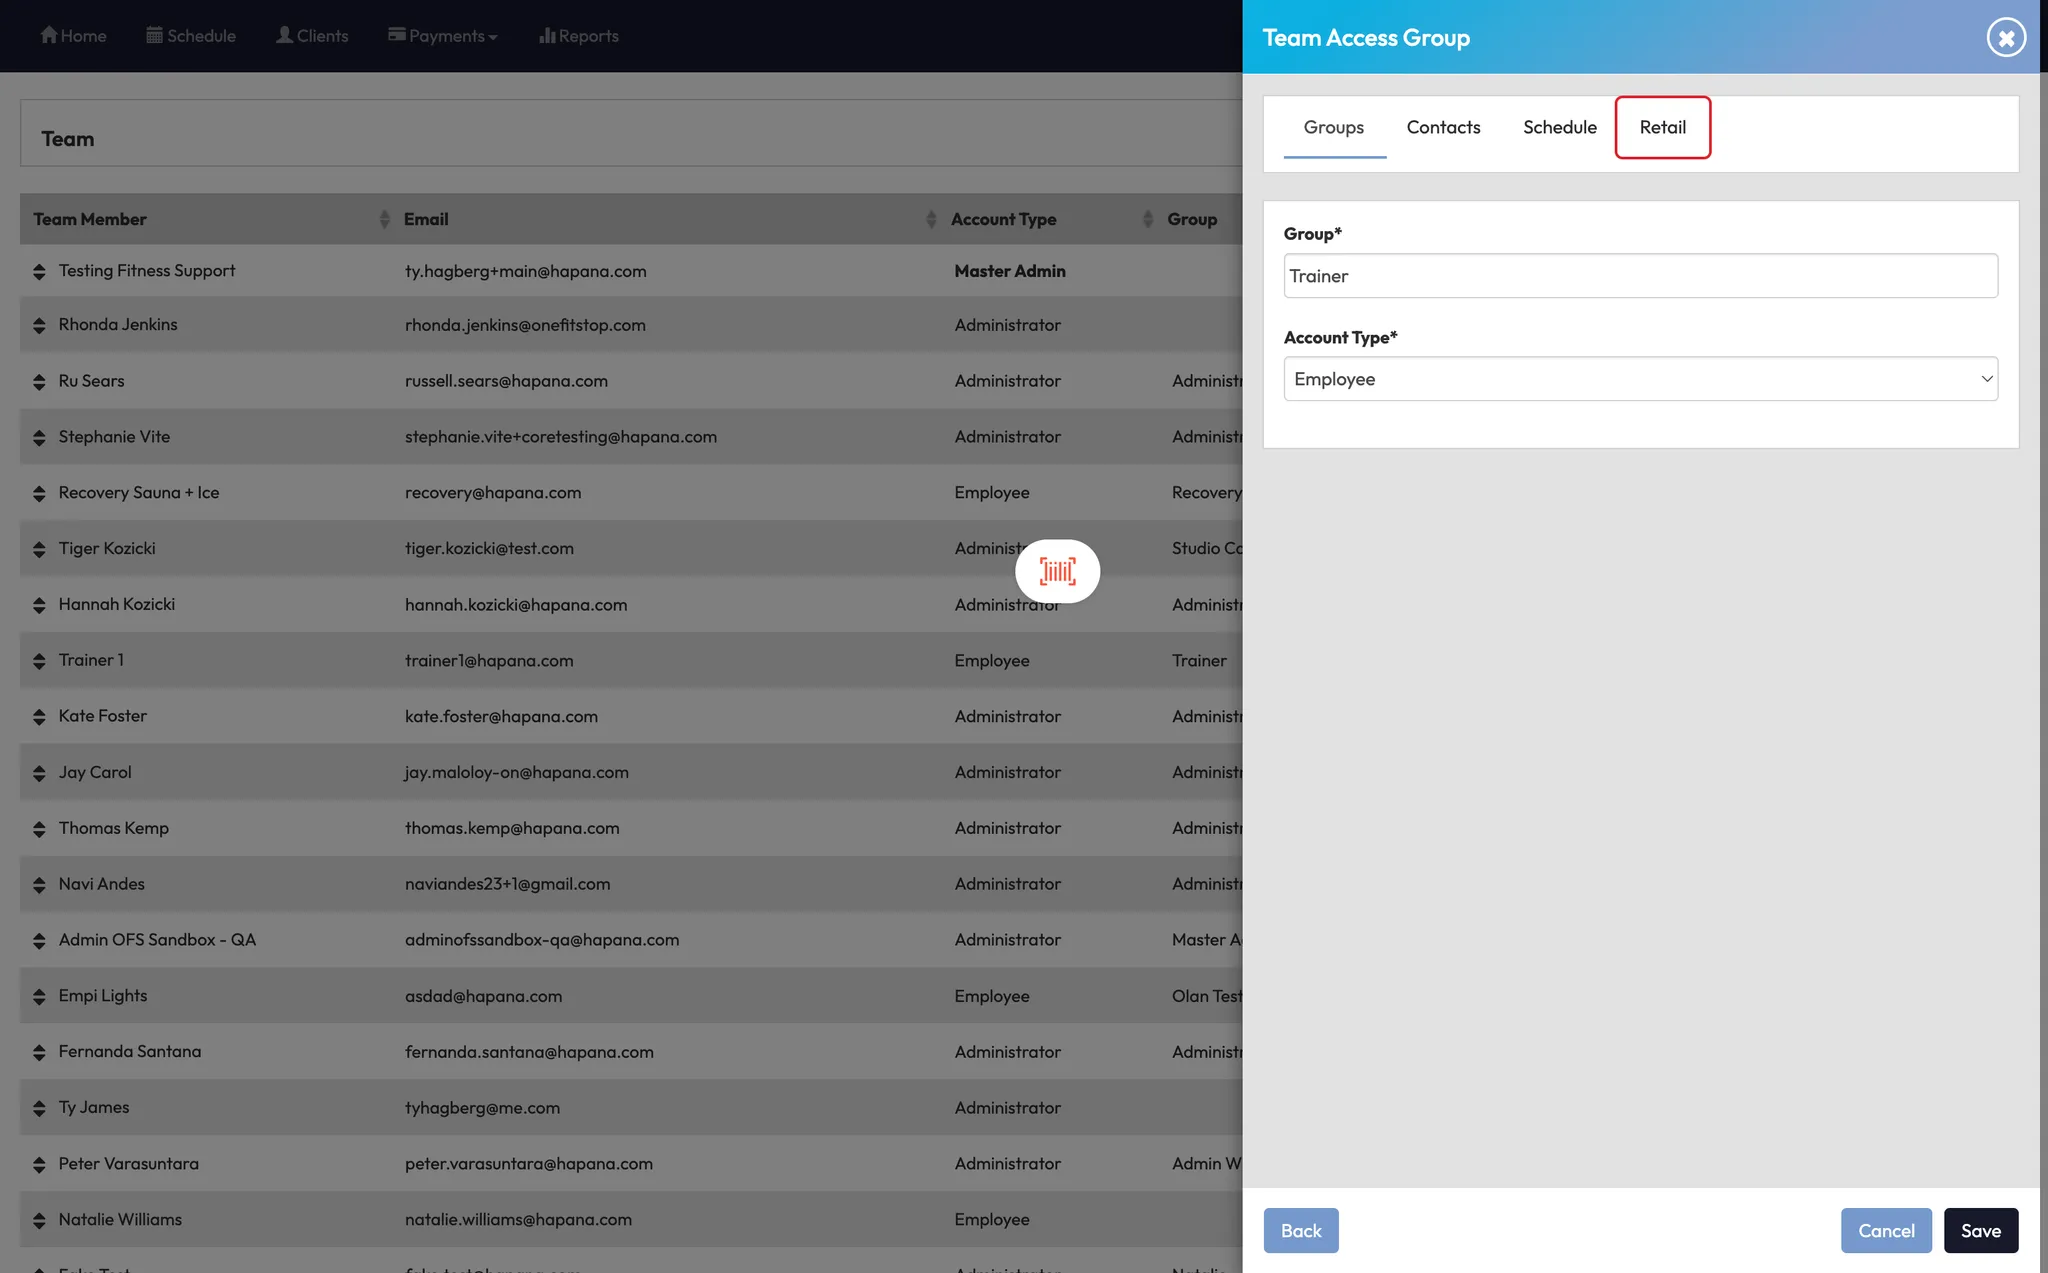Click the barcode scanner floating icon
The height and width of the screenshot is (1273, 2048).
pyautogui.click(x=1057, y=571)
